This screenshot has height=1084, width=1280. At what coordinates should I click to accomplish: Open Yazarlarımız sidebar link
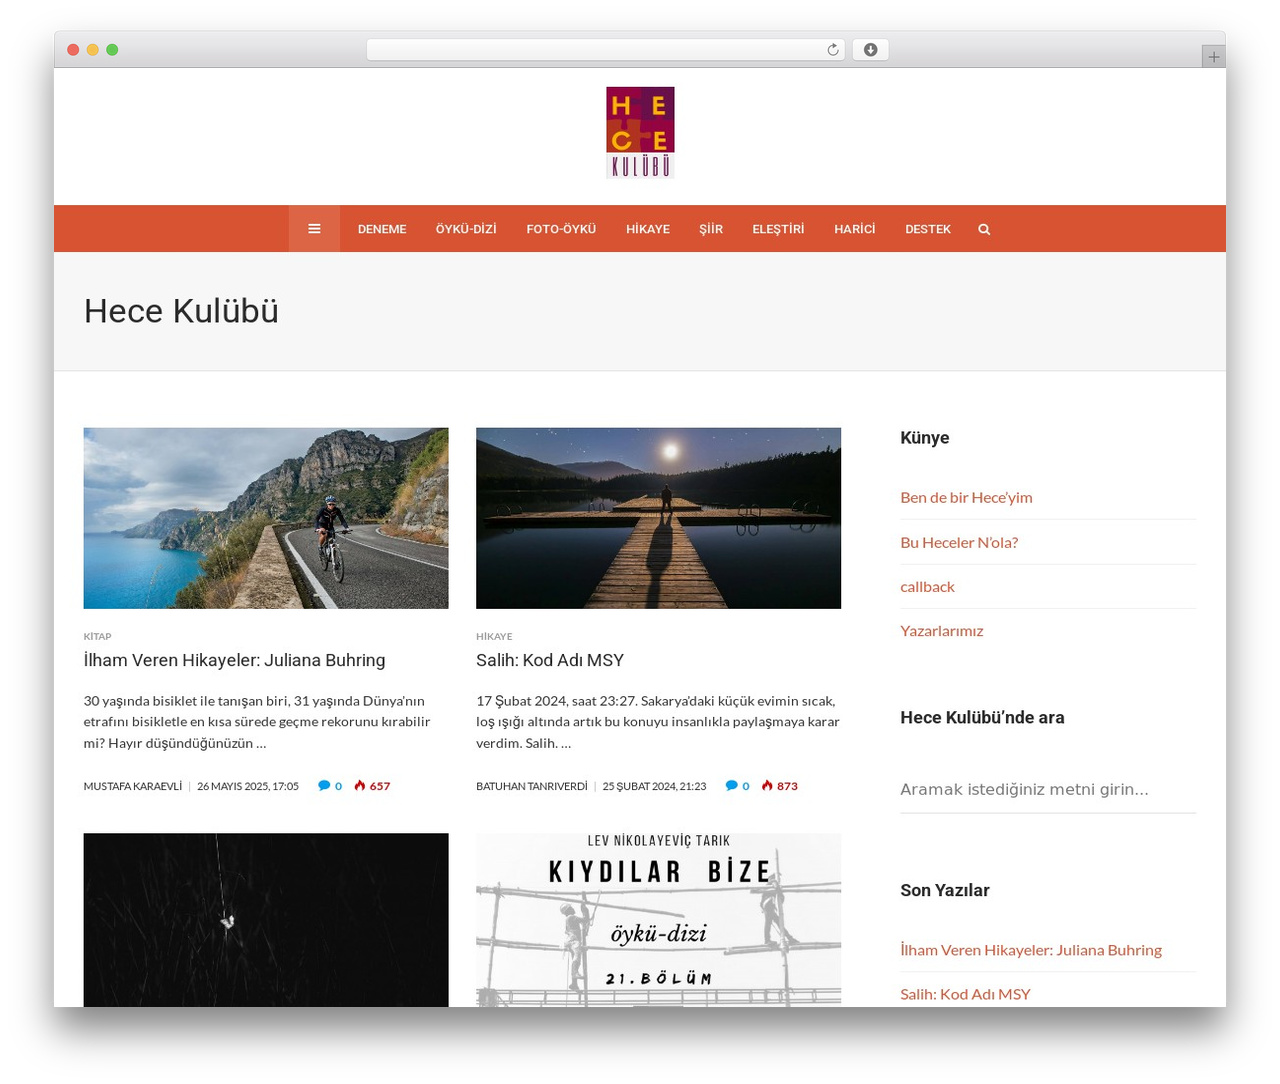942,630
